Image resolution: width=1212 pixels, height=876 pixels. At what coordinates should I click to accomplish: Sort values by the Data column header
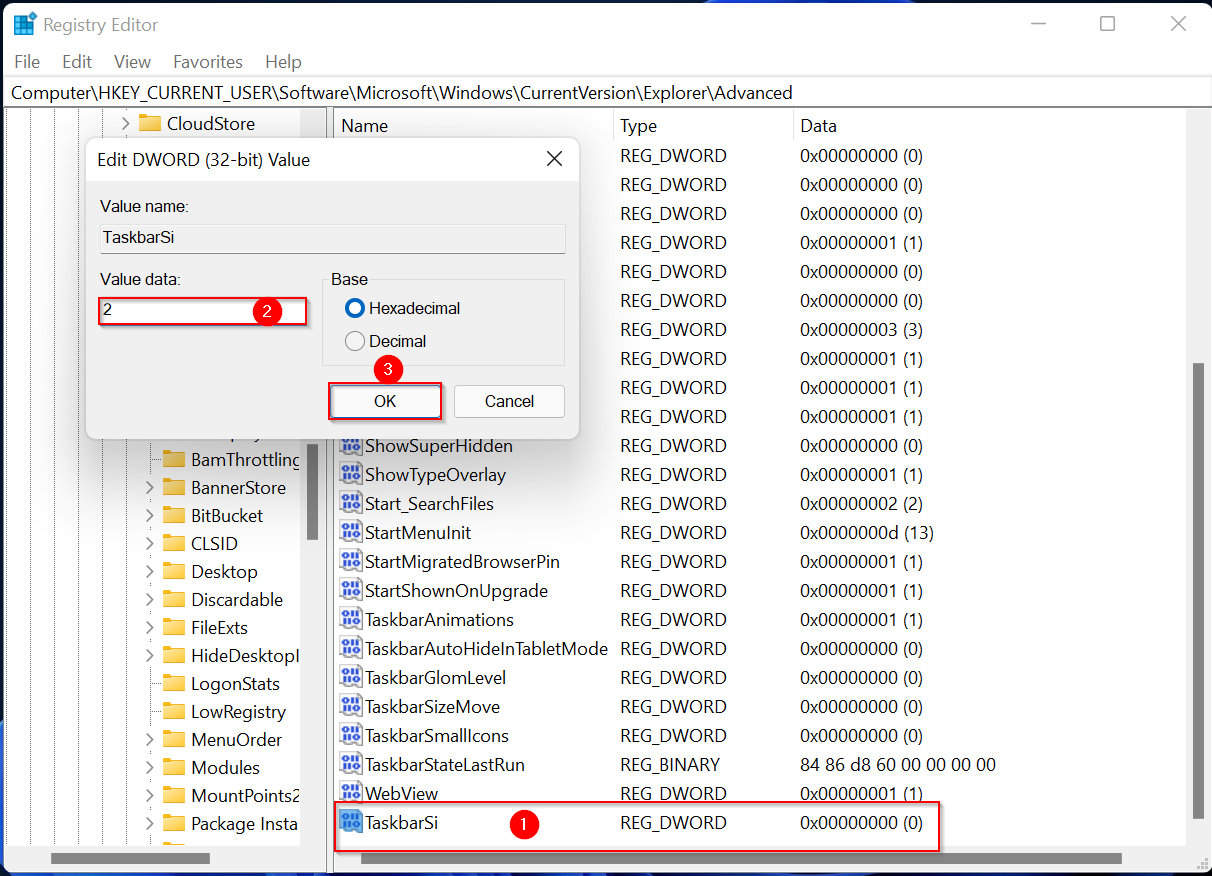point(990,126)
